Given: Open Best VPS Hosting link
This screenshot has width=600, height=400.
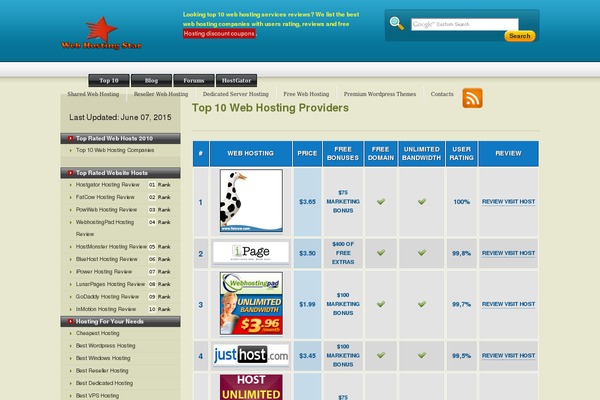Looking at the screenshot, I should coord(97,396).
